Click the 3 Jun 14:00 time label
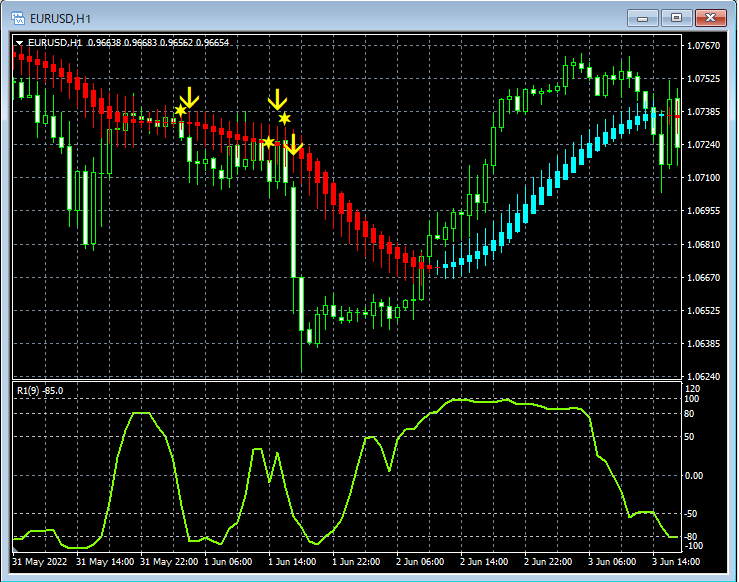 (676, 562)
